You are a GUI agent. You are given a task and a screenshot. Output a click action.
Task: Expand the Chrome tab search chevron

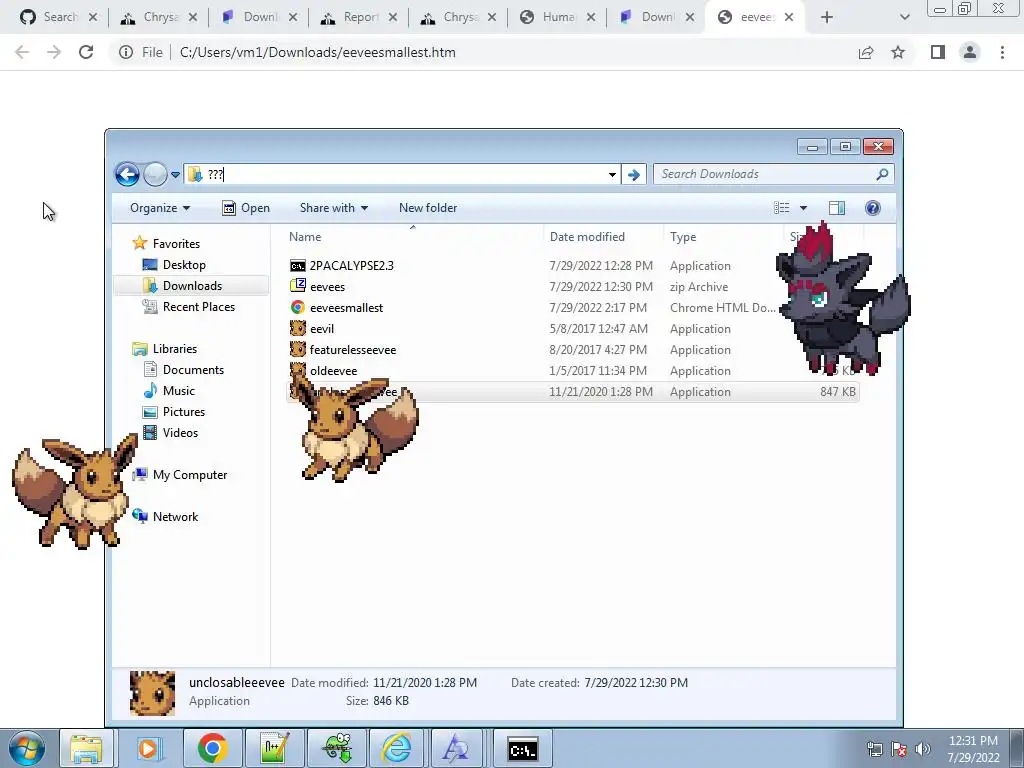904,17
